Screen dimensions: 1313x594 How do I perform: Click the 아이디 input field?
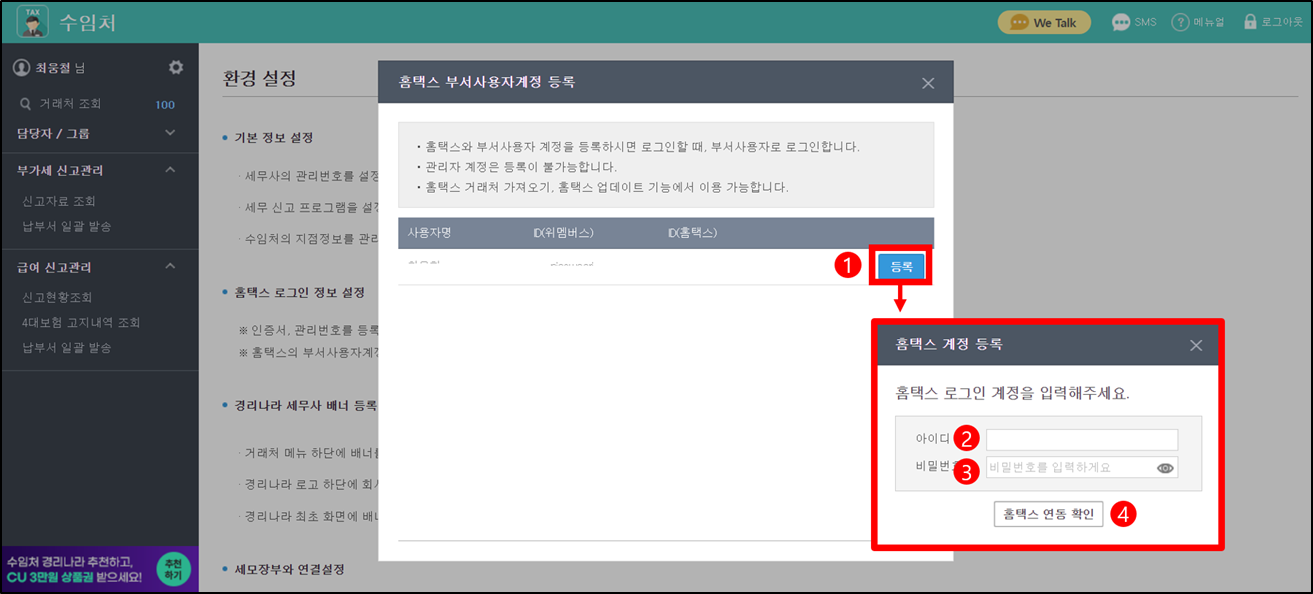(x=1081, y=440)
